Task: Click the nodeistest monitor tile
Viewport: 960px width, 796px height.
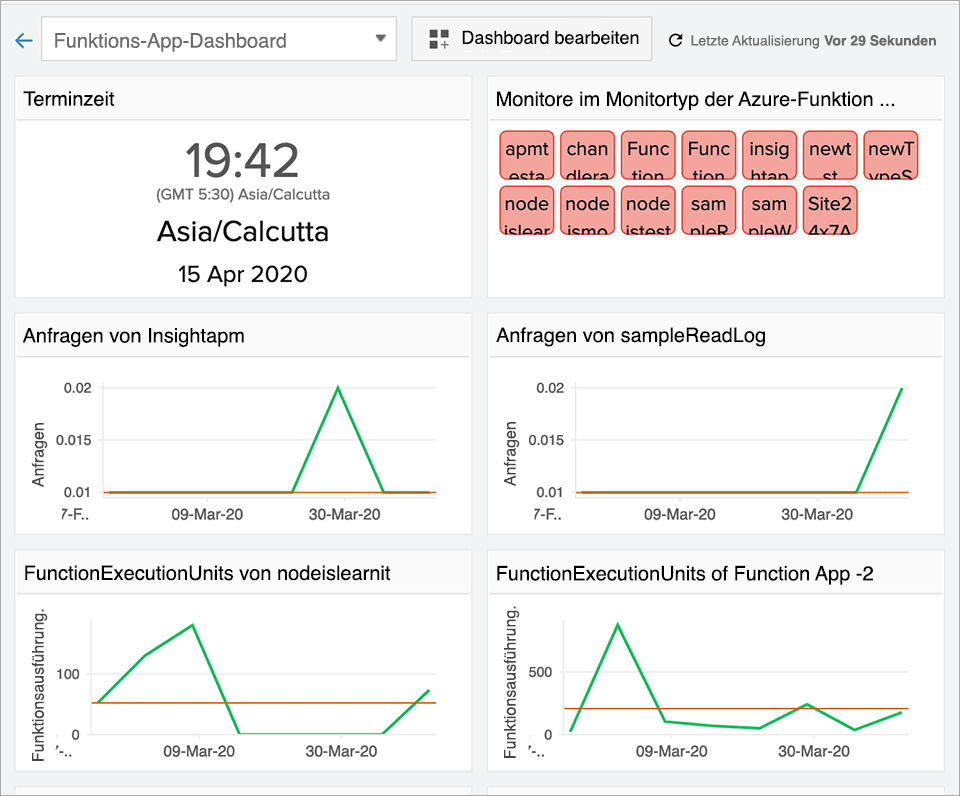Action: click(x=647, y=210)
